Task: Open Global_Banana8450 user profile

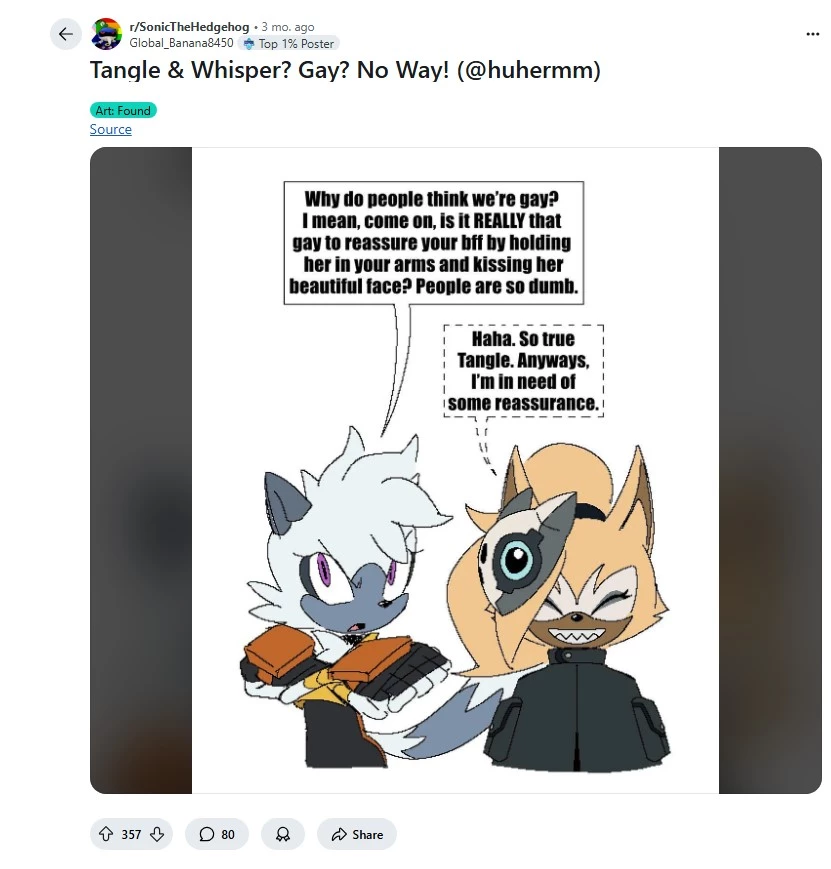Action: (181, 43)
